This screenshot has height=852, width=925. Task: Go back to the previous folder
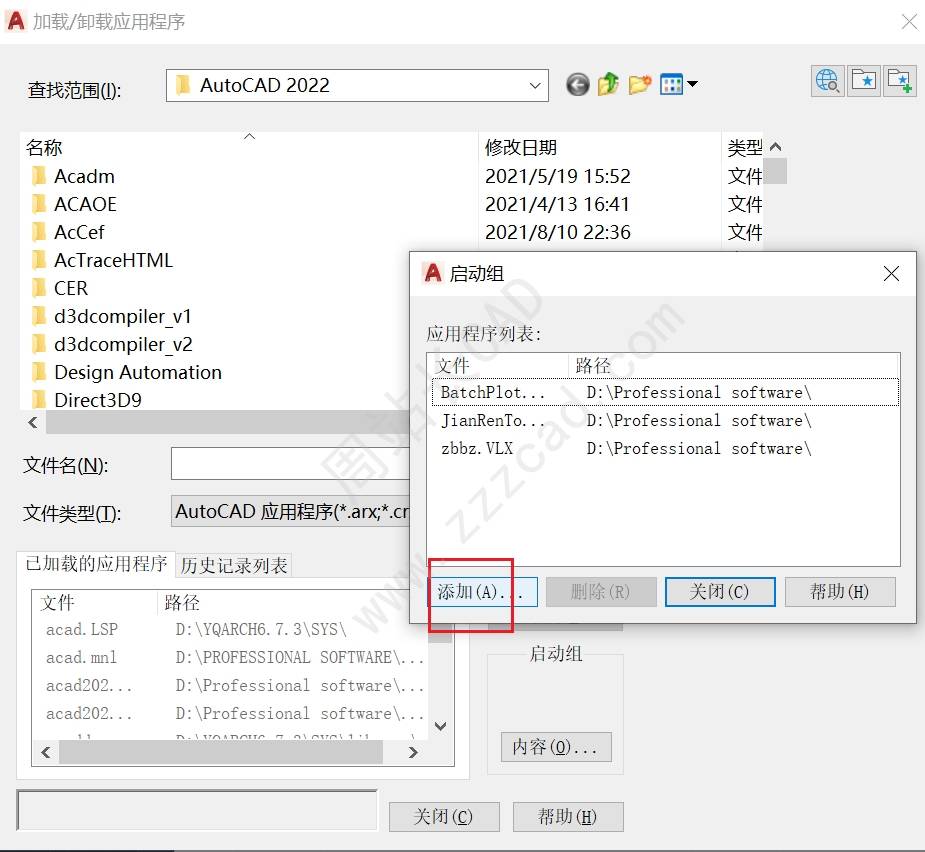[578, 84]
